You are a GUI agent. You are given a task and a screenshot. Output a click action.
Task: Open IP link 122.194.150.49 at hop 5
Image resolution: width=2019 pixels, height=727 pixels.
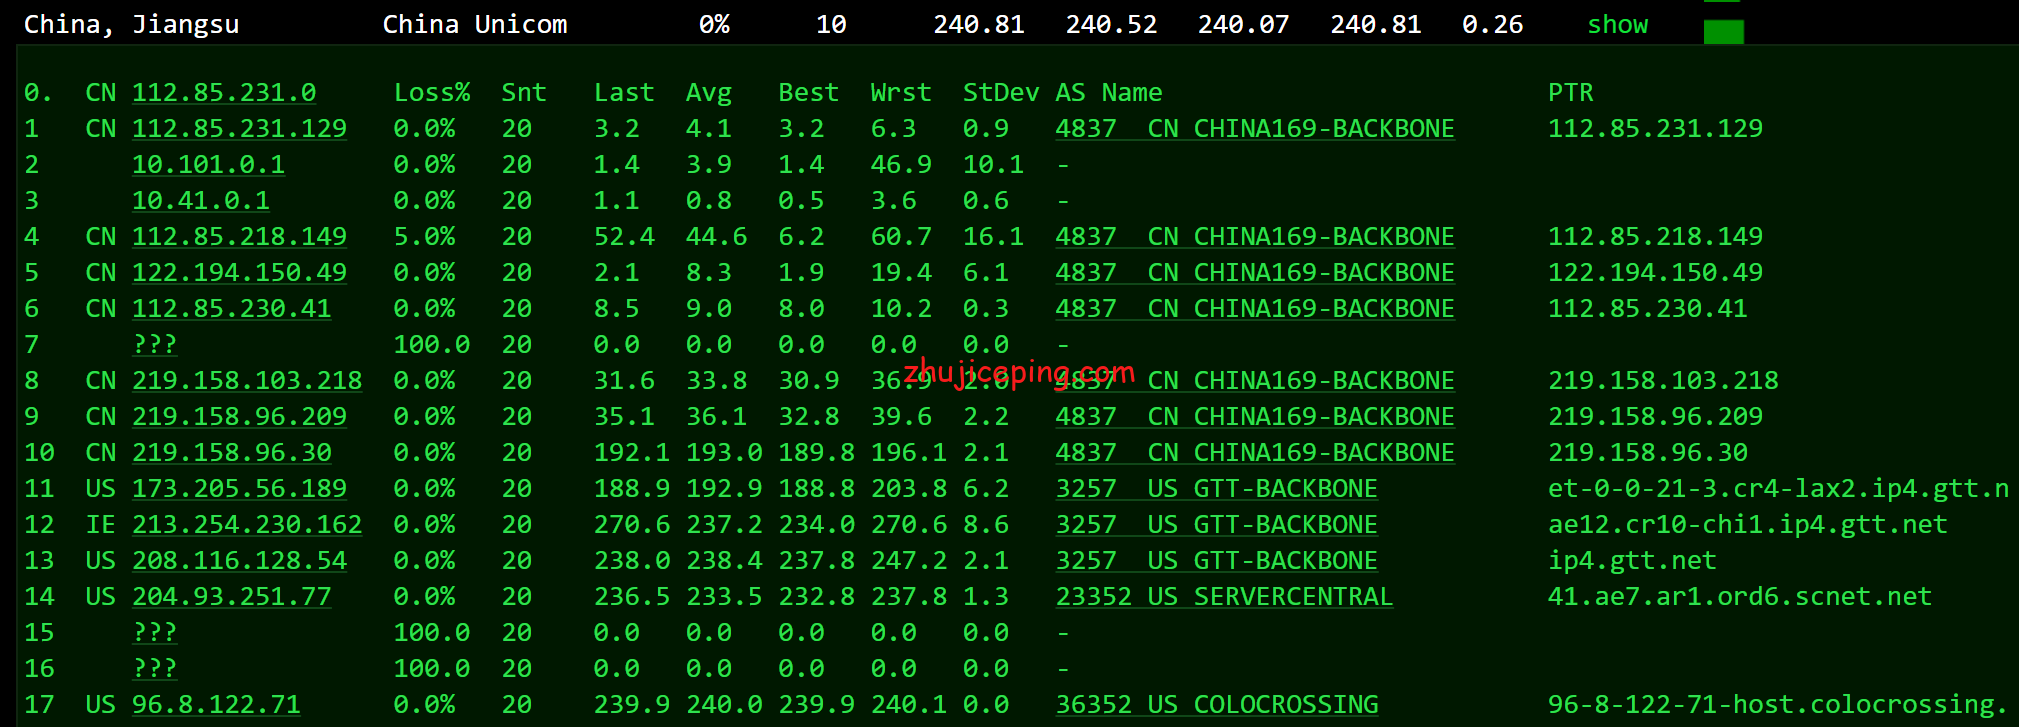pyautogui.click(x=239, y=273)
